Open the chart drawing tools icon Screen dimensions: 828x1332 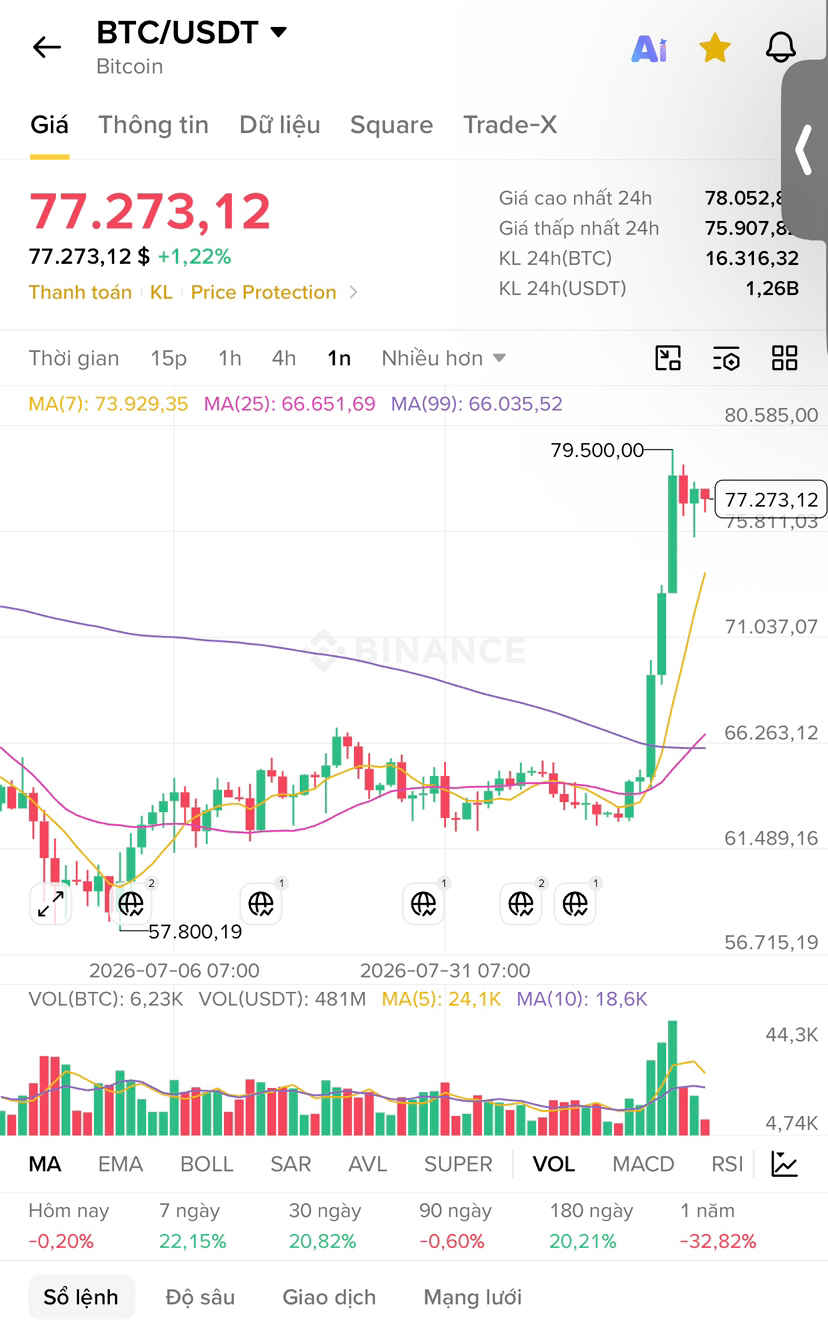click(668, 358)
